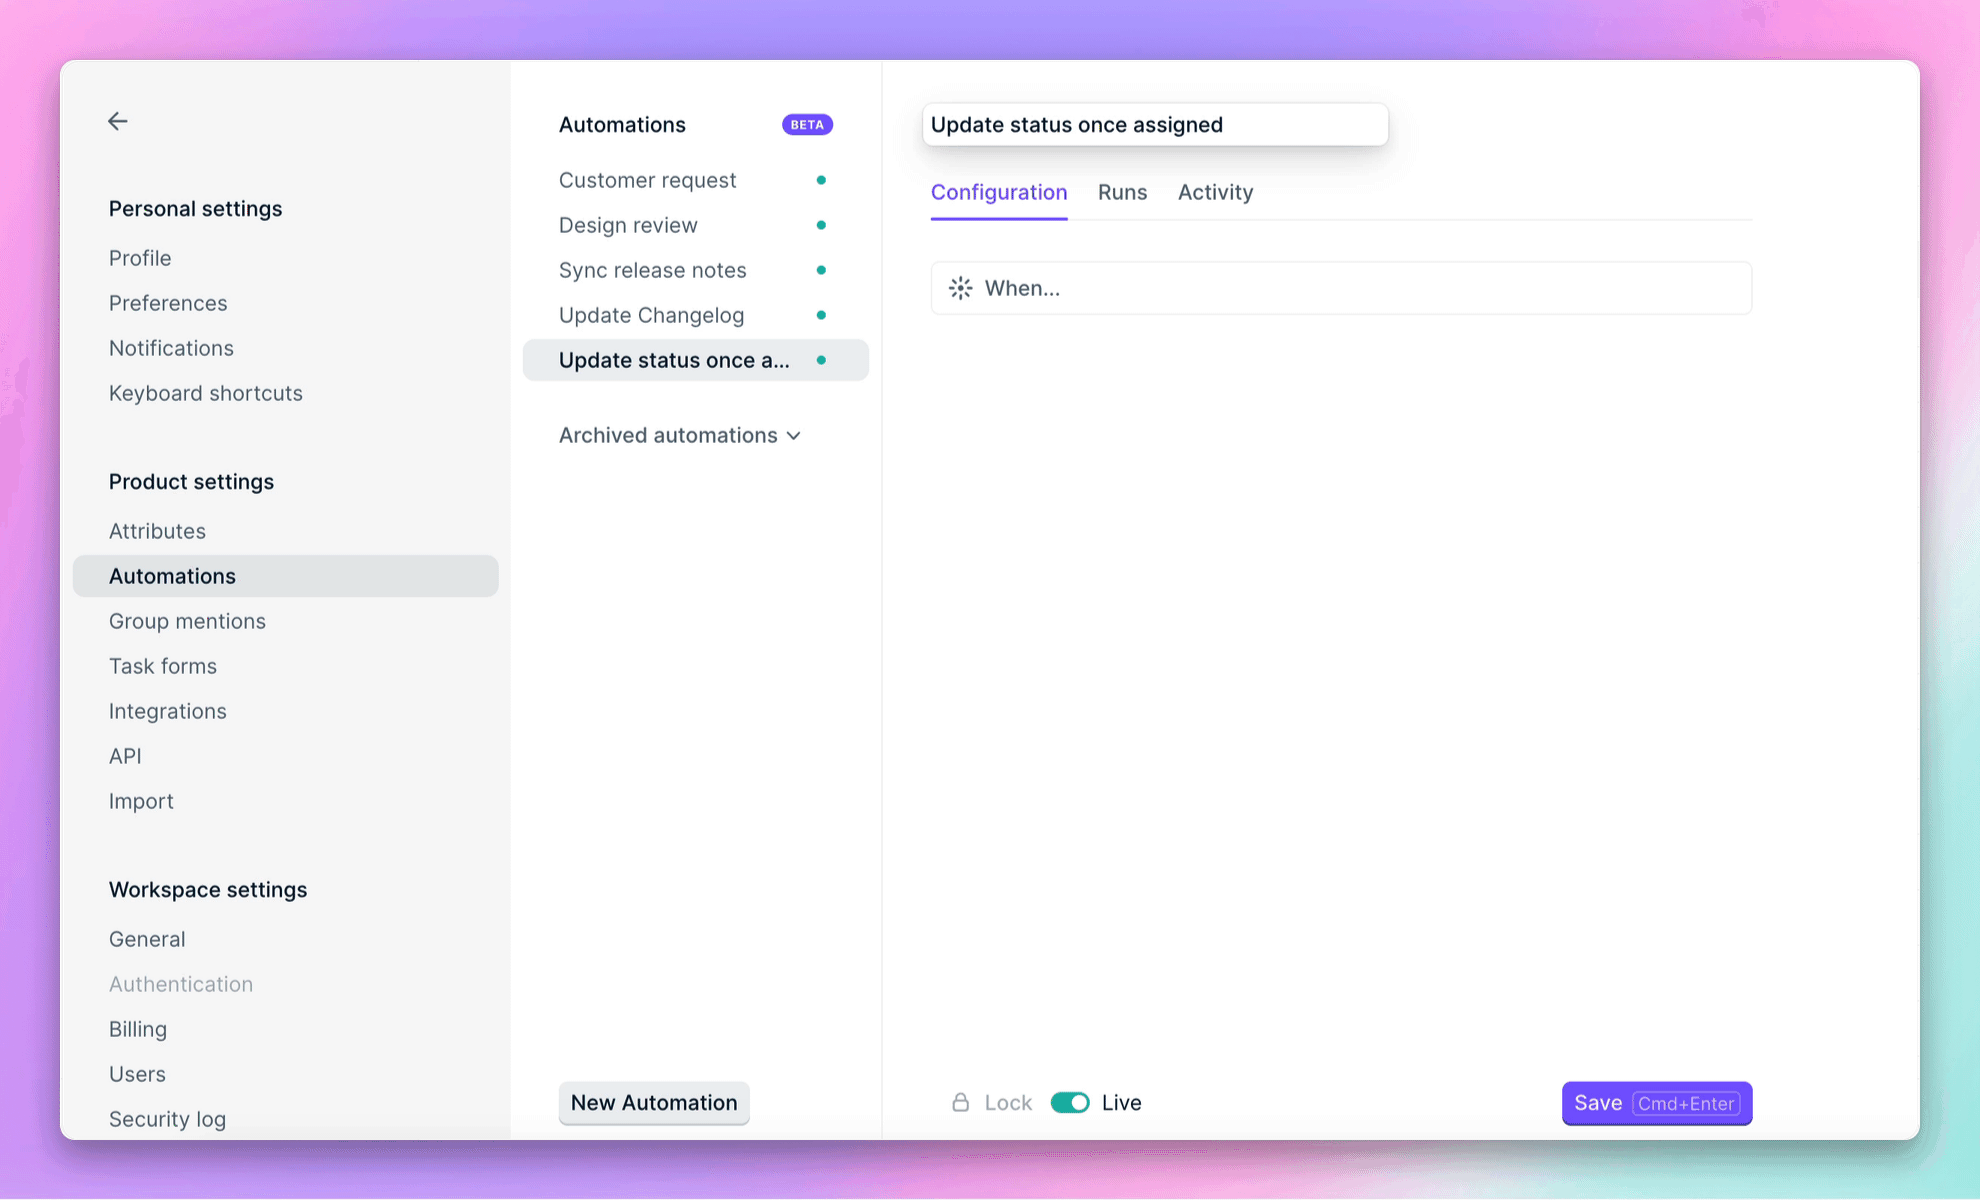The width and height of the screenshot is (1980, 1200).
Task: Click the status dot next to Design review
Action: click(821, 225)
